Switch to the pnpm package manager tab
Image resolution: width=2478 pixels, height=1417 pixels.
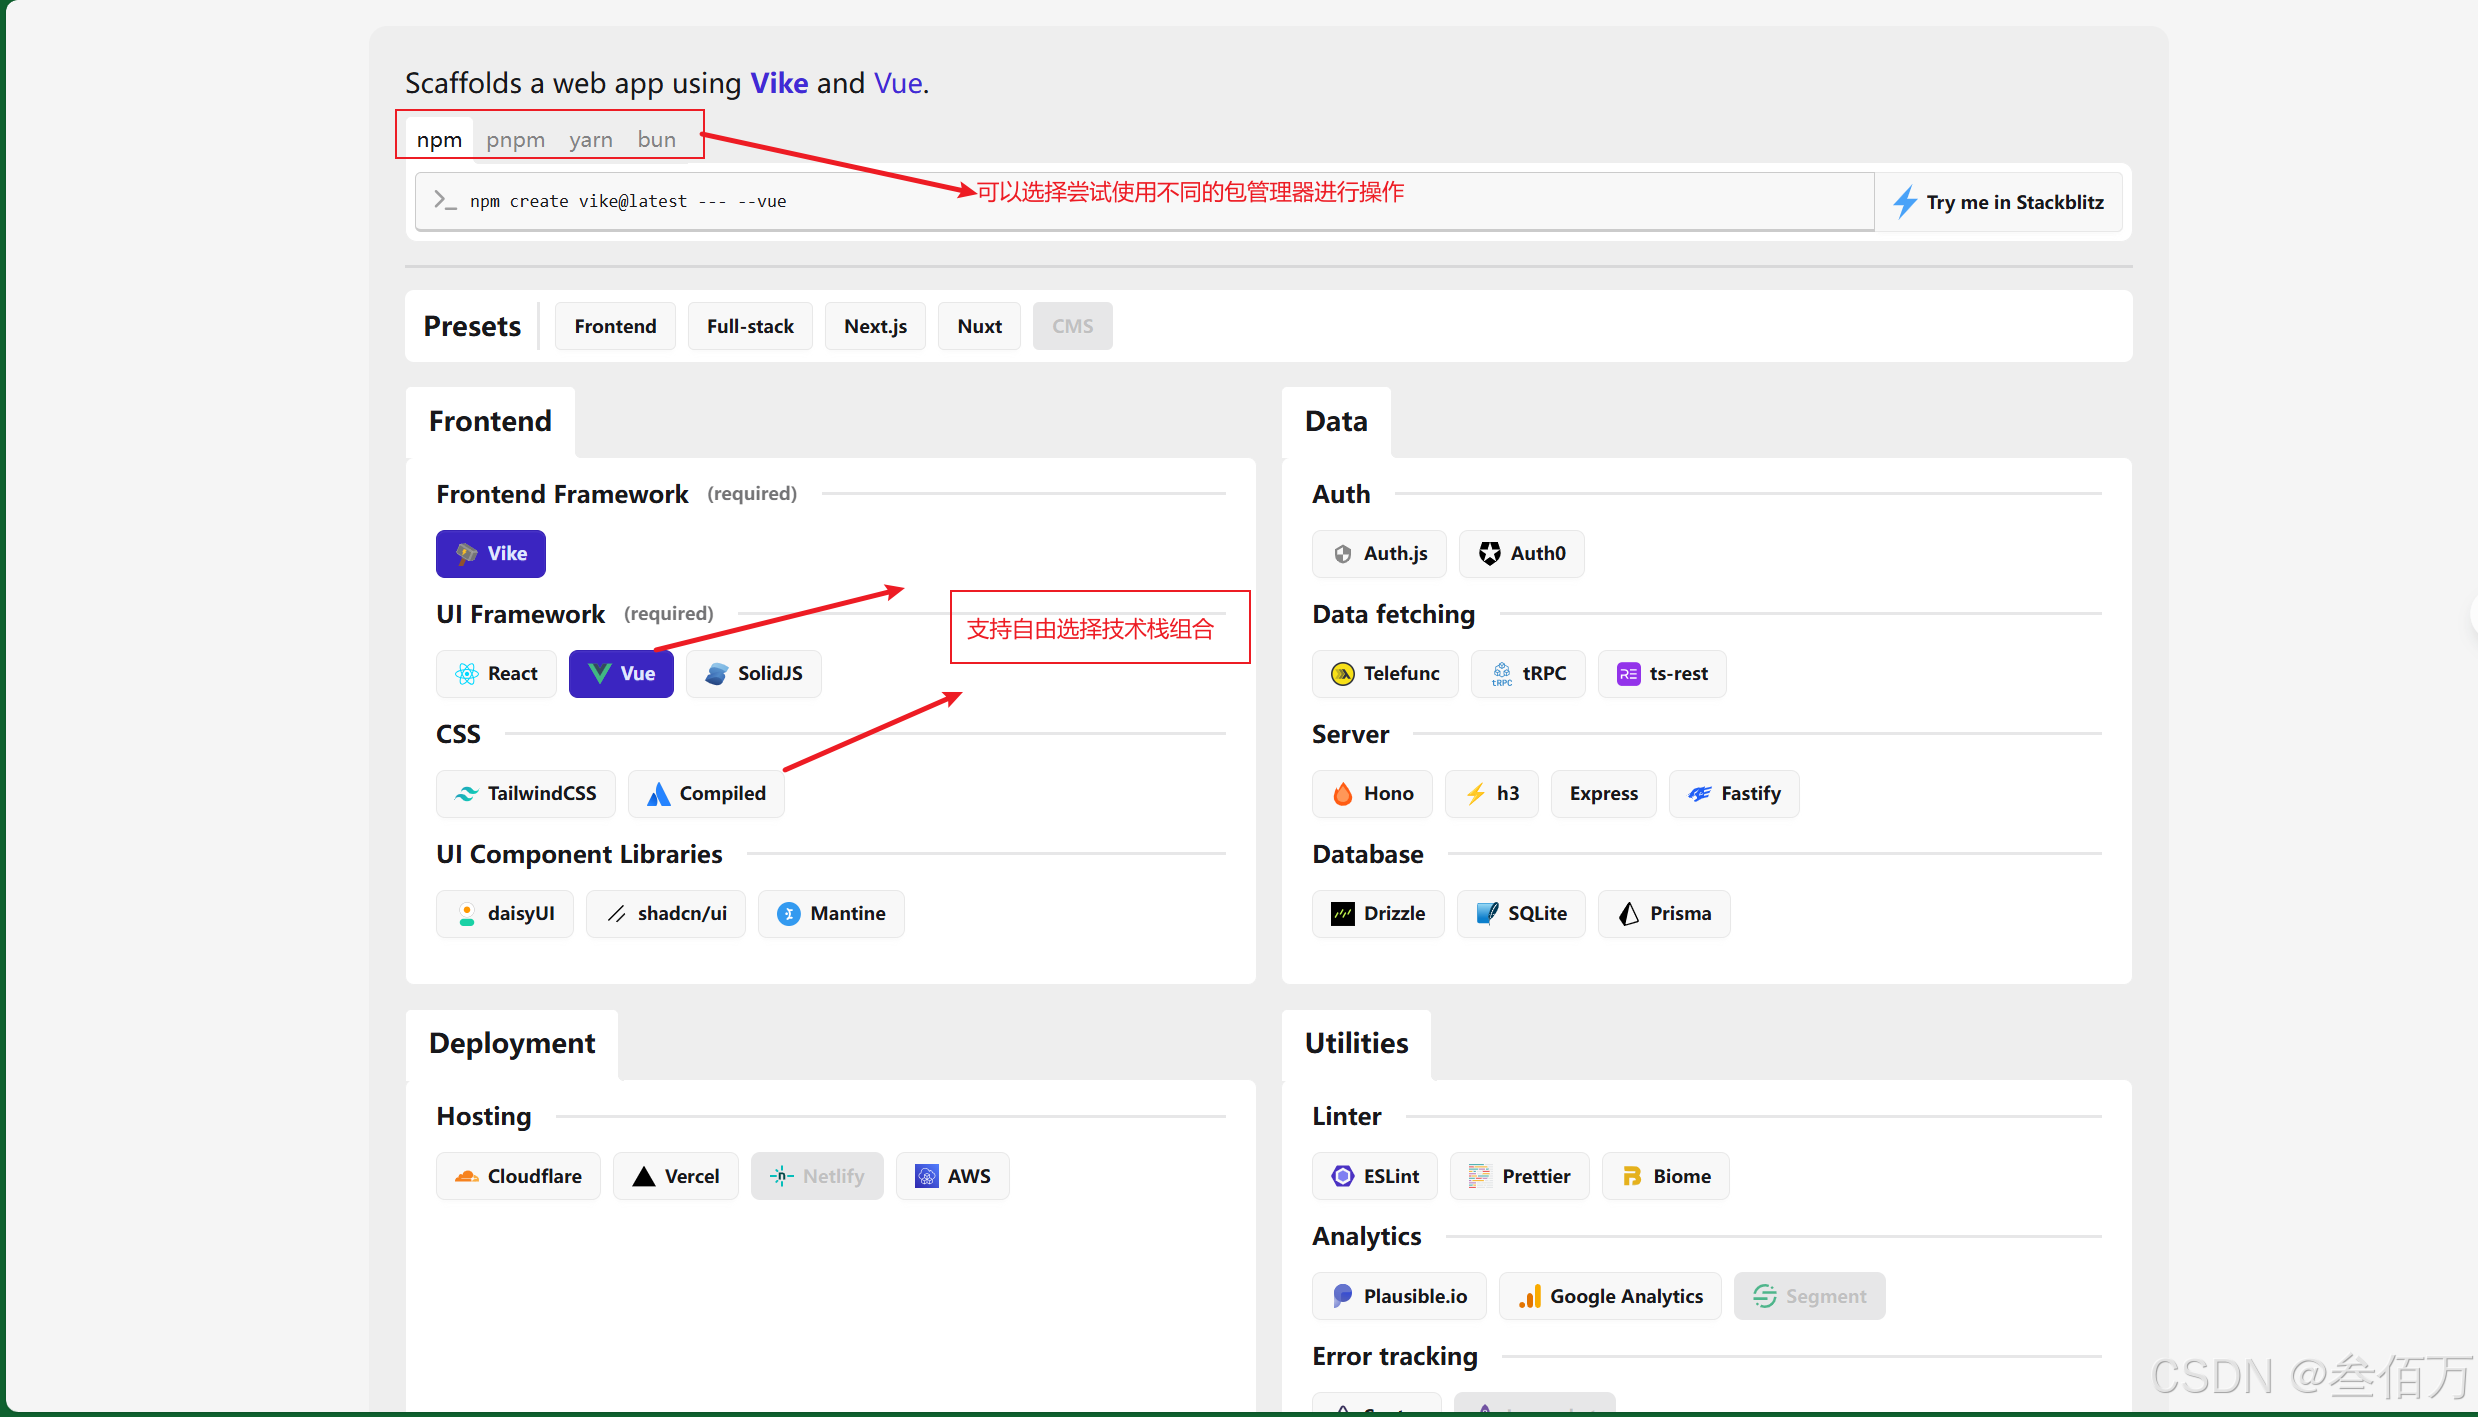pyautogui.click(x=515, y=140)
